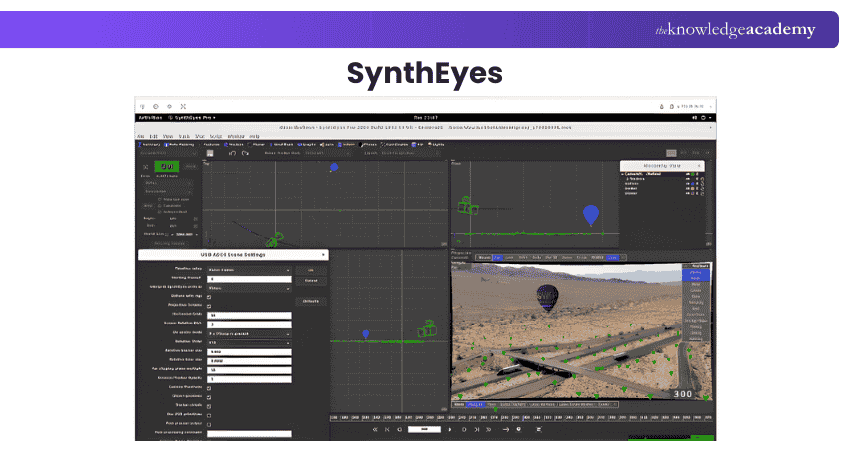The image size is (850, 450).
Task: Open the Up-axis mode dropdown
Action: click(249, 334)
